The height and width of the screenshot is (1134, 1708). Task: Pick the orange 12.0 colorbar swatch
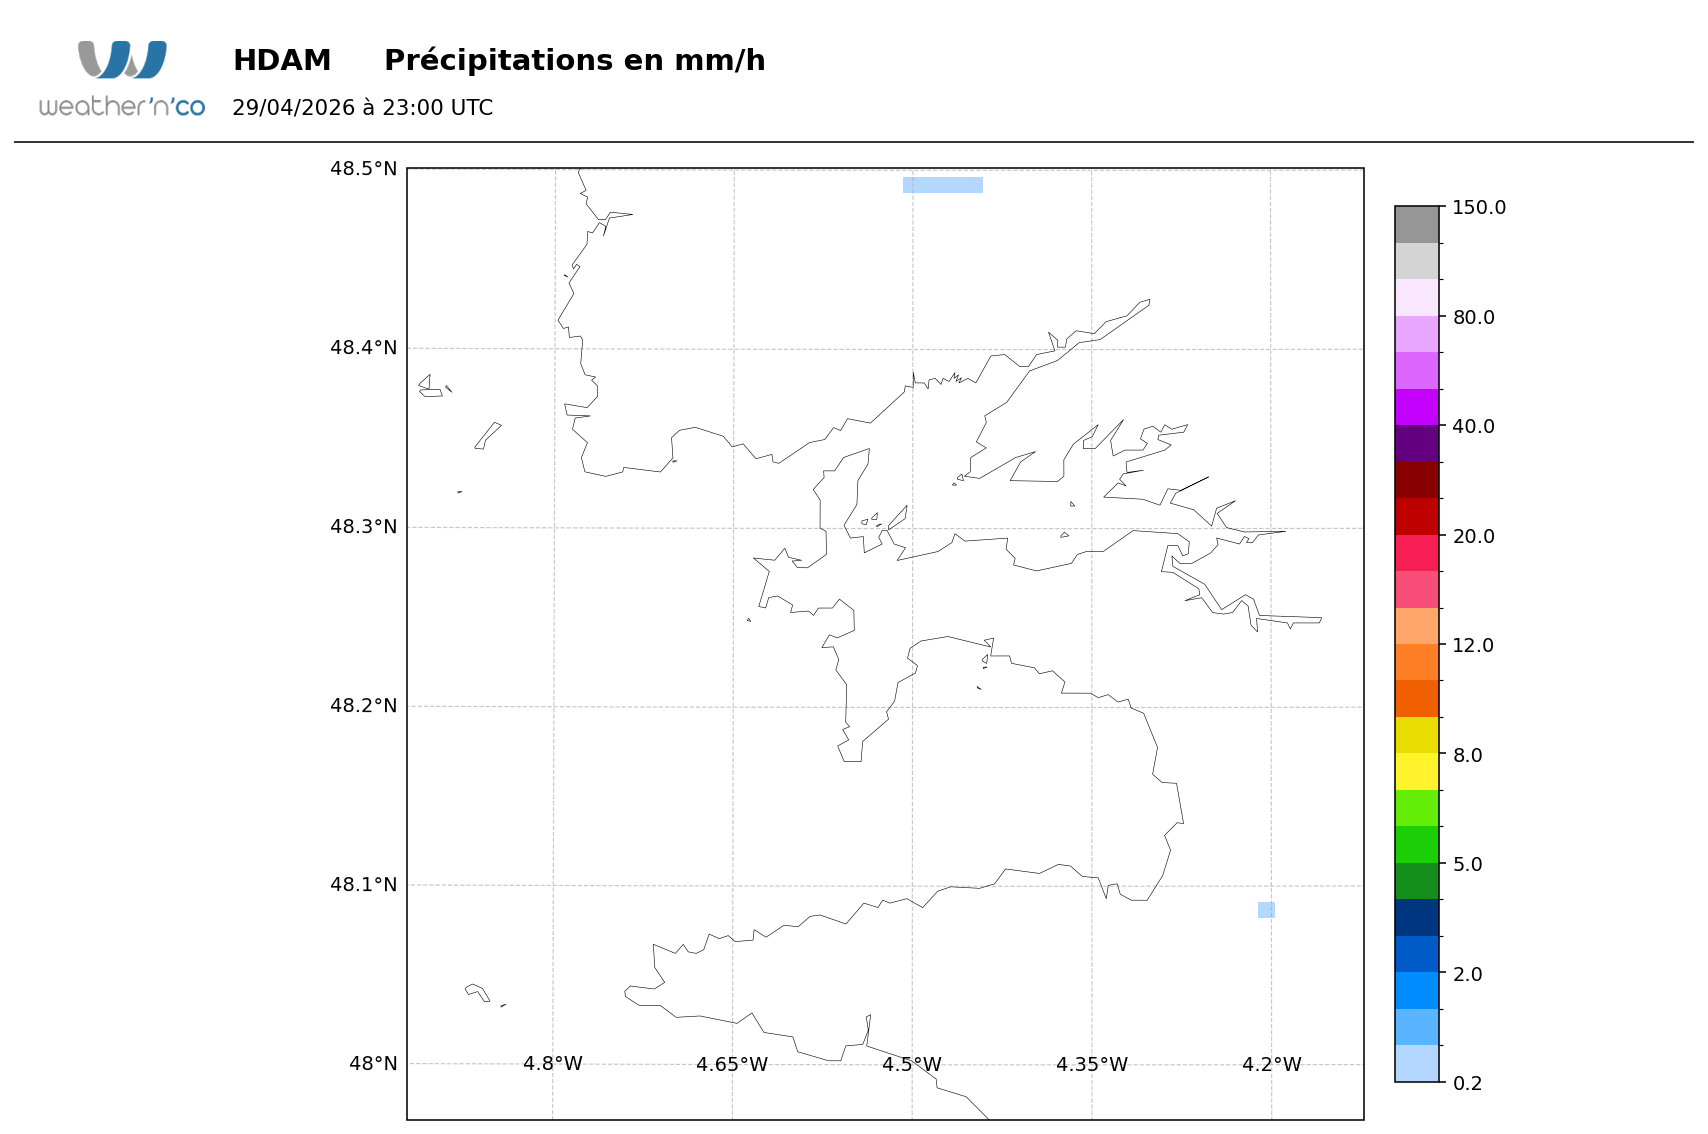[1417, 662]
